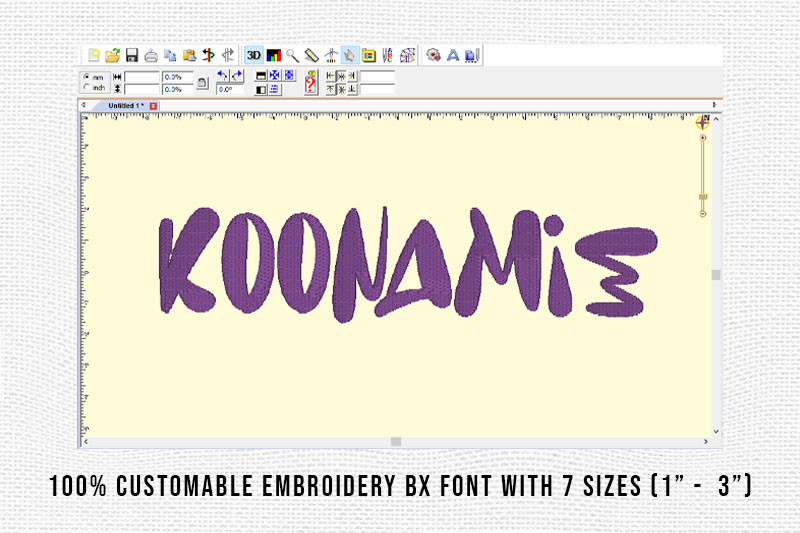Select the magnifier zoom tool
This screenshot has width=800, height=533.
point(292,56)
